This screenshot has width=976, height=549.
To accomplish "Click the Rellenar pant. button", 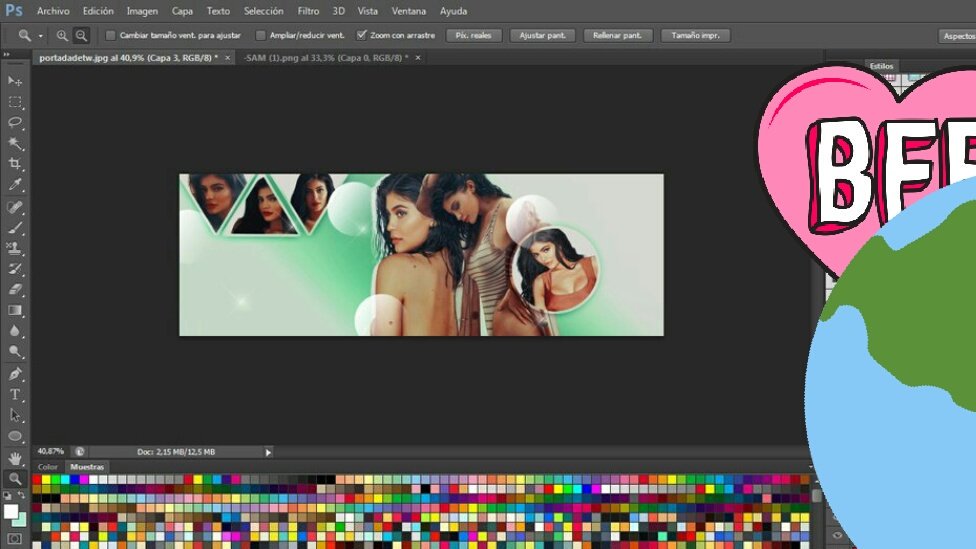I will tap(617, 35).
